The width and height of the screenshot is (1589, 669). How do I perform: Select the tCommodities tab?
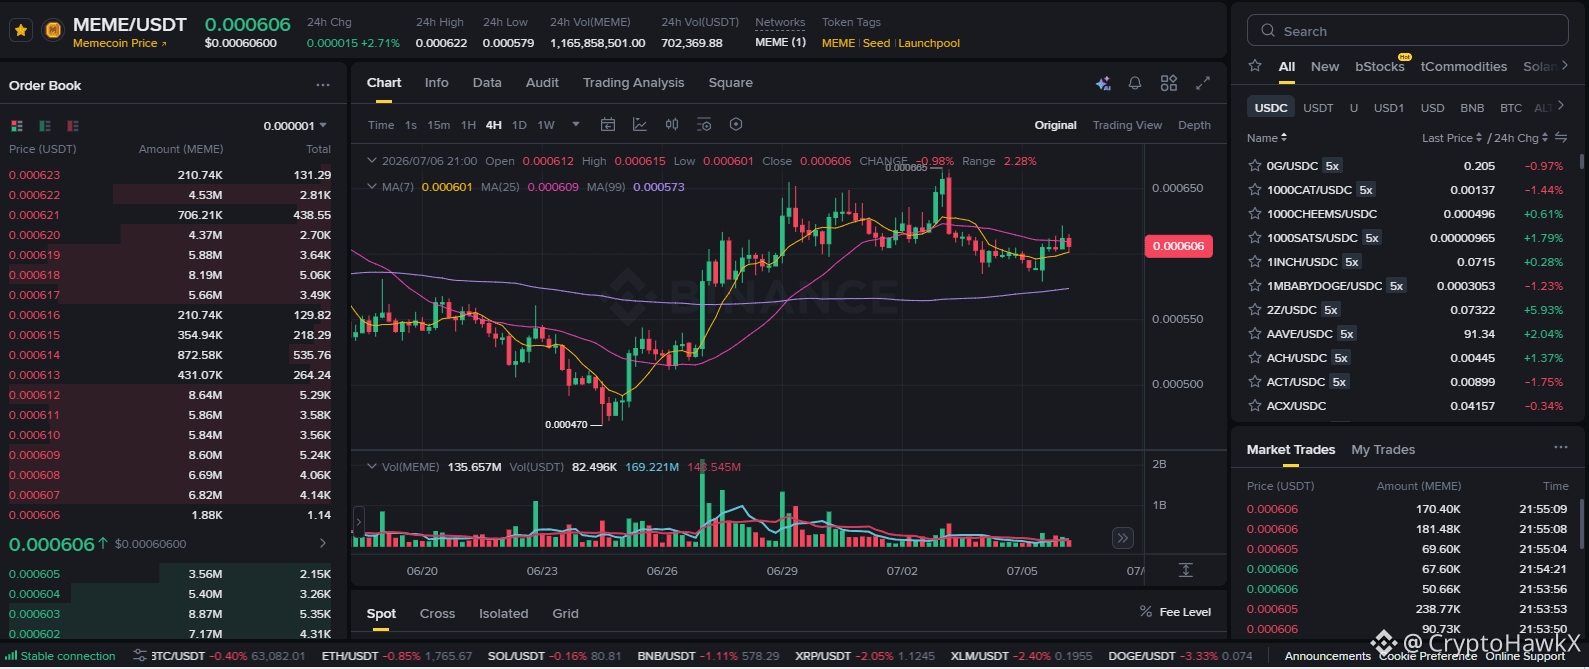click(1464, 67)
